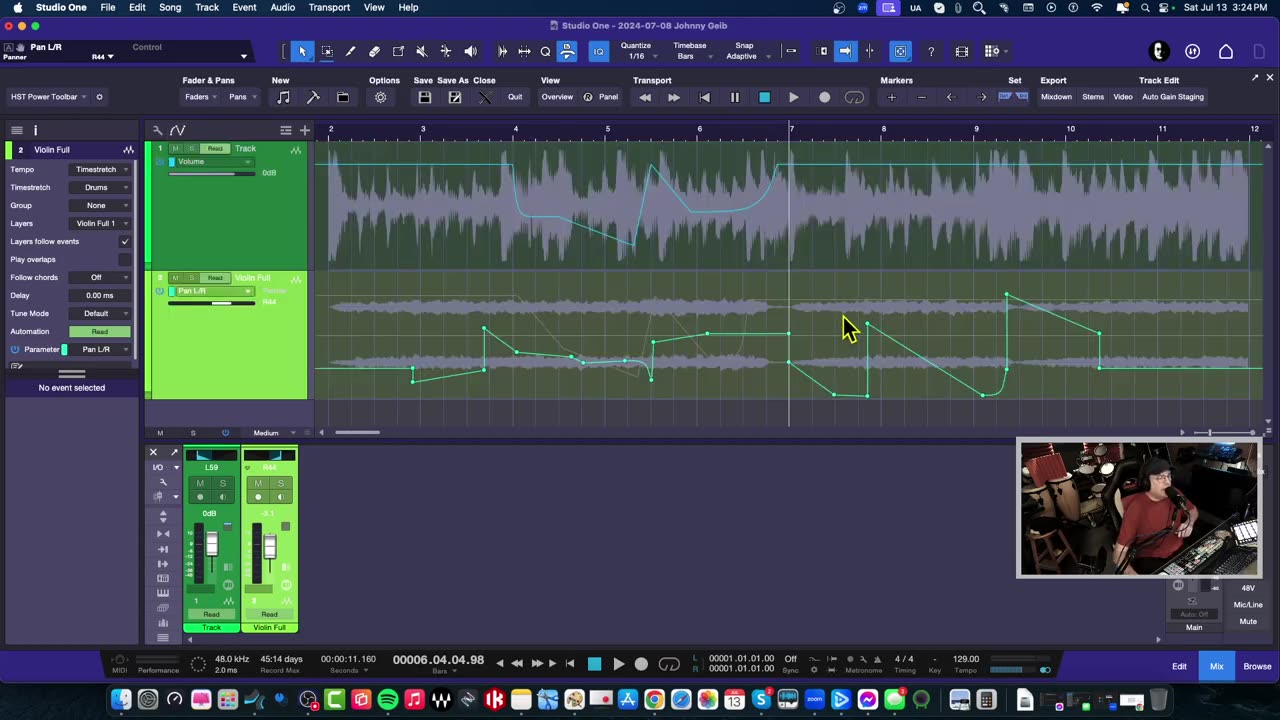This screenshot has width=1280, height=720.
Task: Toggle the IQ quantize button
Action: click(598, 51)
